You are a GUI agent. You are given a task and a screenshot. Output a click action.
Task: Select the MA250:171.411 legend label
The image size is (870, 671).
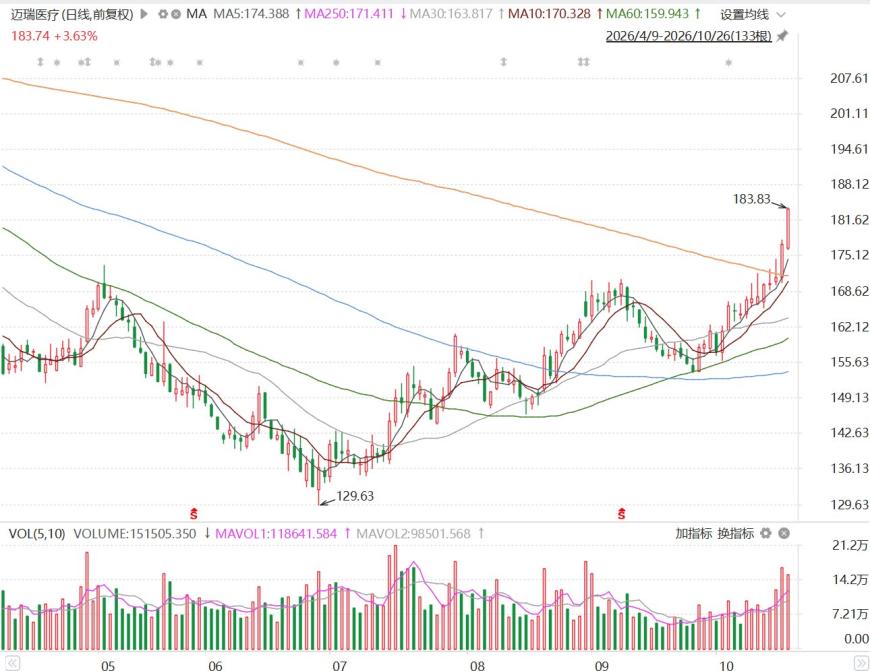(349, 14)
